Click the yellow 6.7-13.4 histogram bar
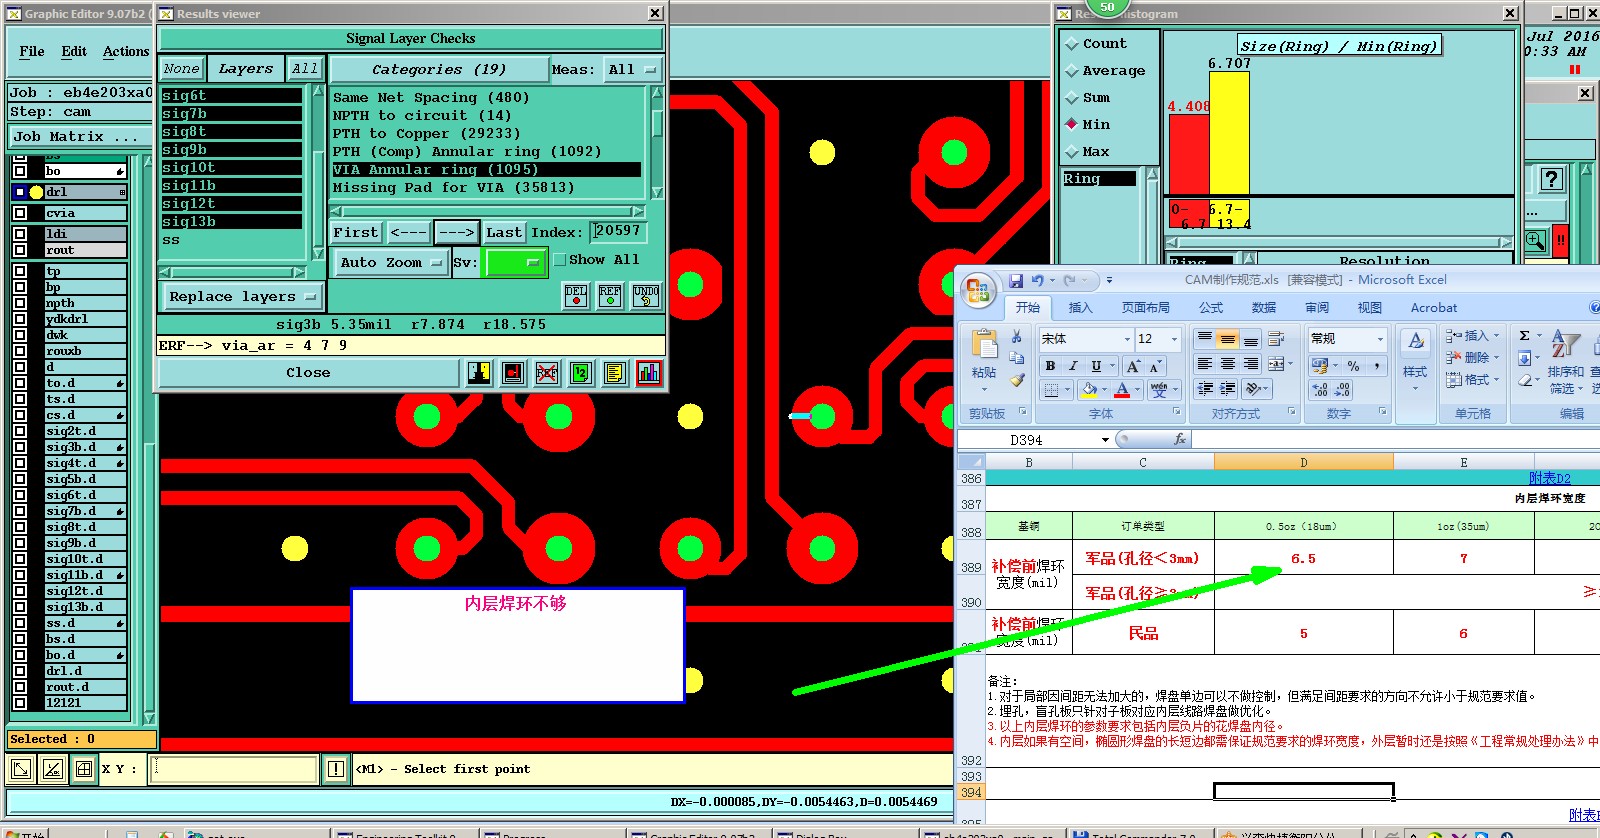 (x=1229, y=133)
